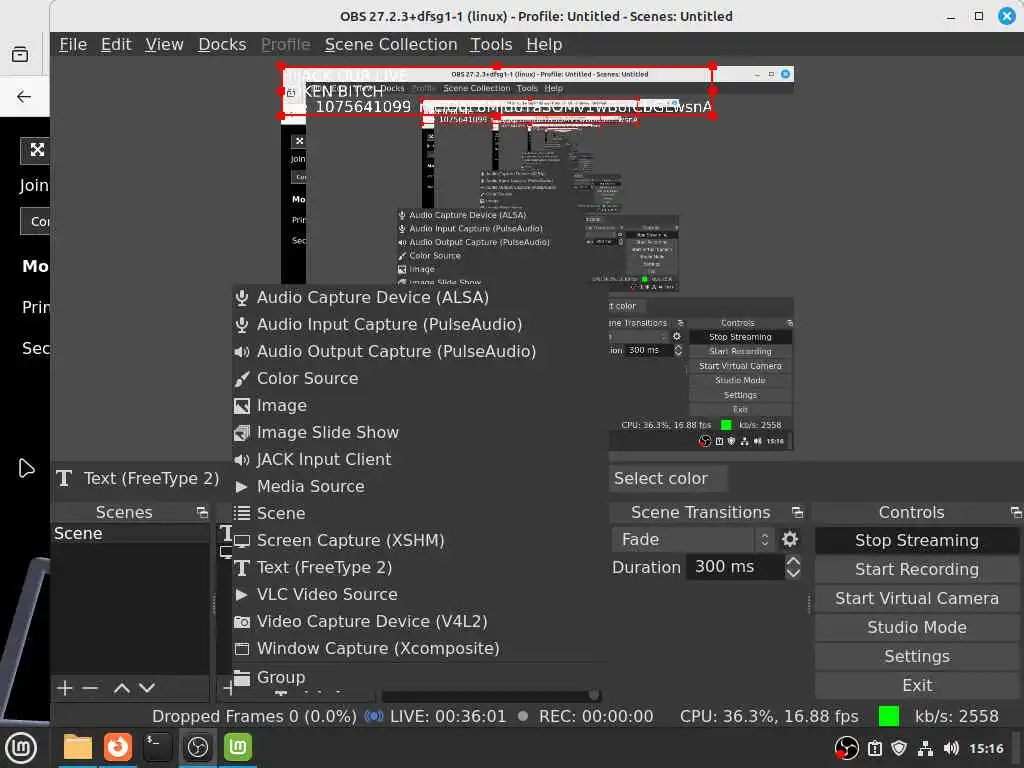Screen dimensions: 1024x768
Task: Click the paintbrush icon beside Color Source
Action: [x=242, y=379]
